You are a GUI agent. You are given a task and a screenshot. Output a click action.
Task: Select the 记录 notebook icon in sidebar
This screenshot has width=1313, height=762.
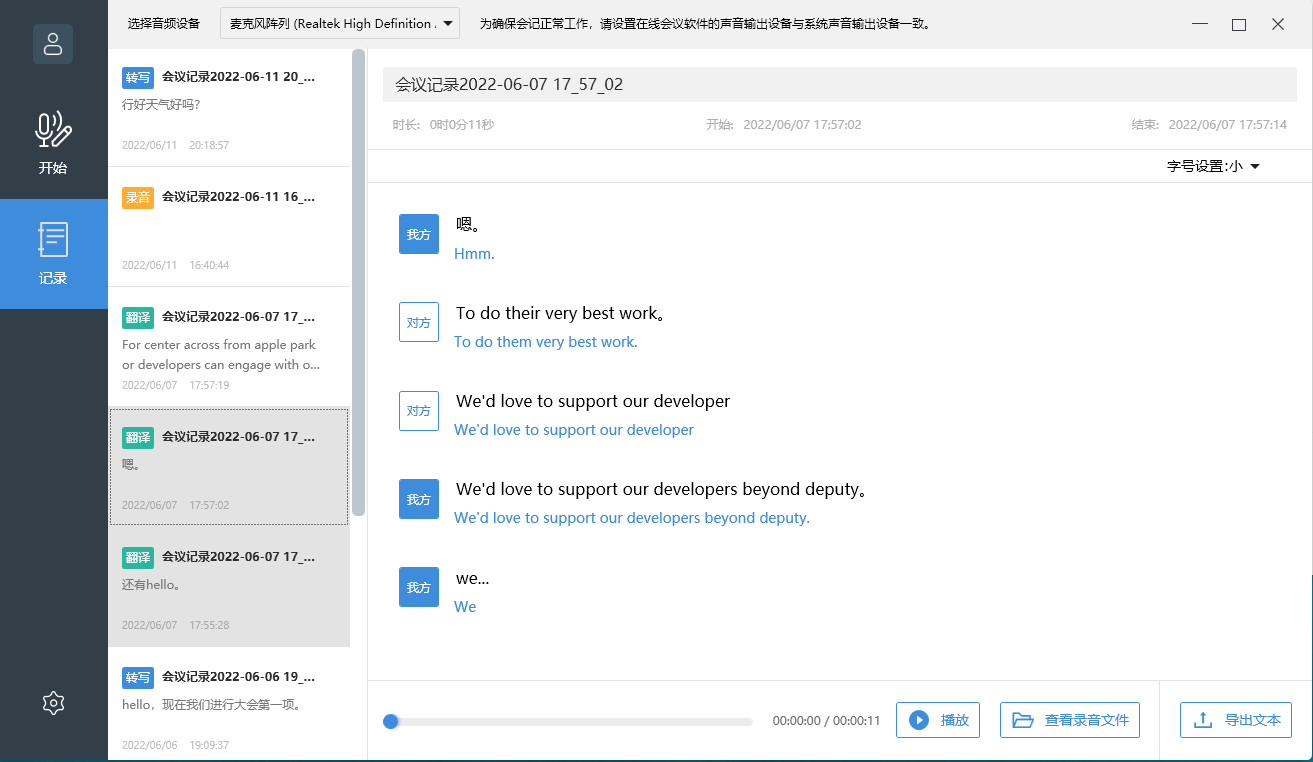53,240
